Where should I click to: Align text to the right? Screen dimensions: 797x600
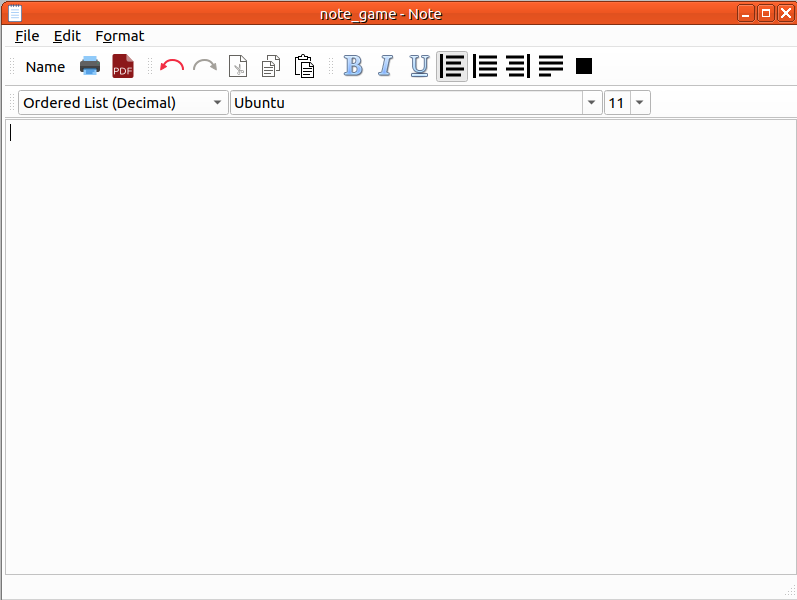pyautogui.click(x=518, y=67)
